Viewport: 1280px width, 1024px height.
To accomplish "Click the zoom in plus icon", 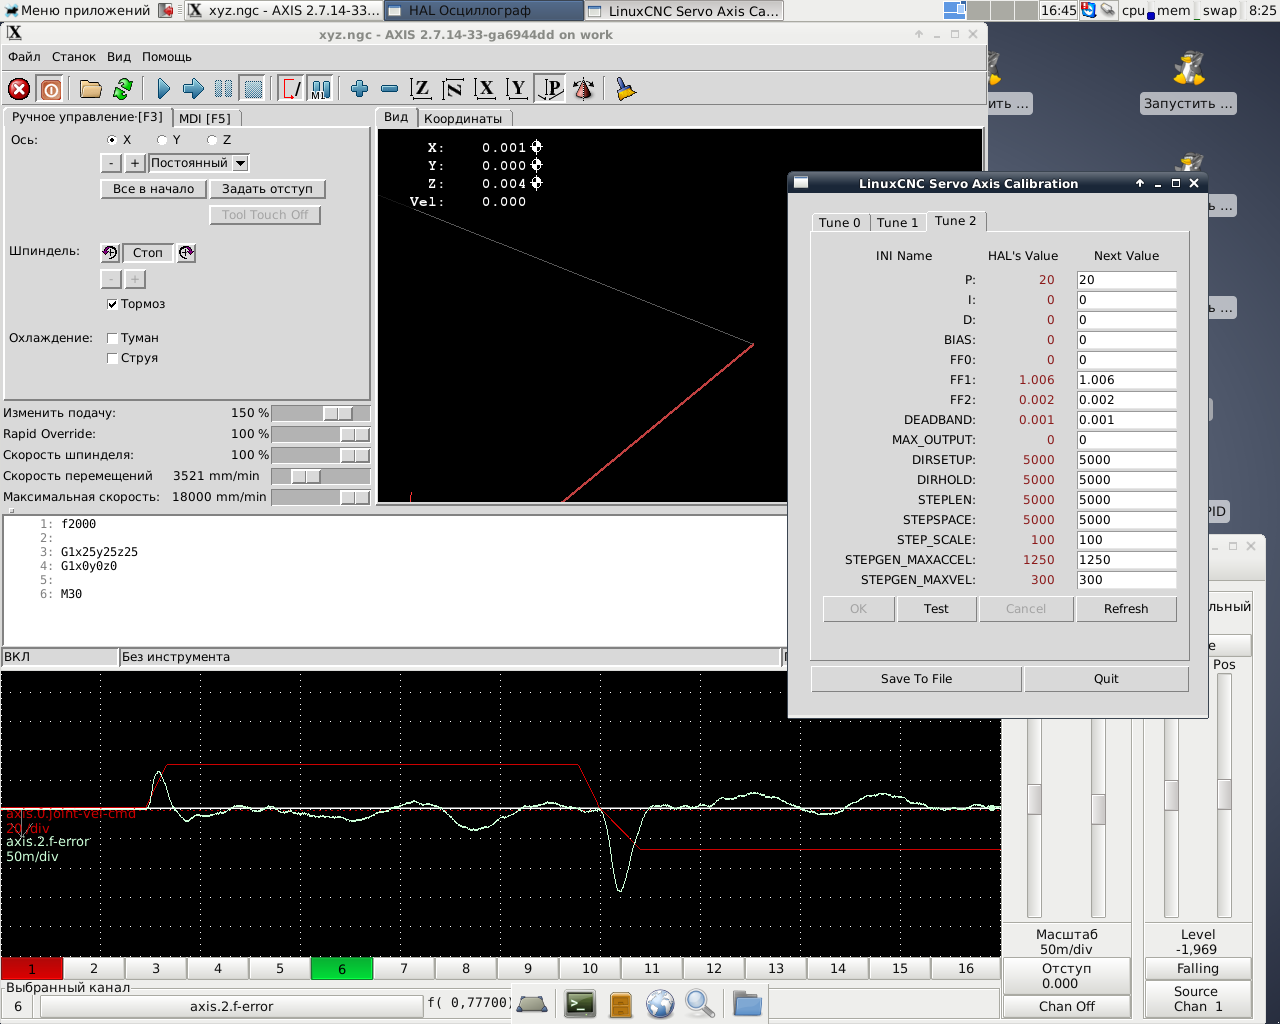I will click(360, 89).
